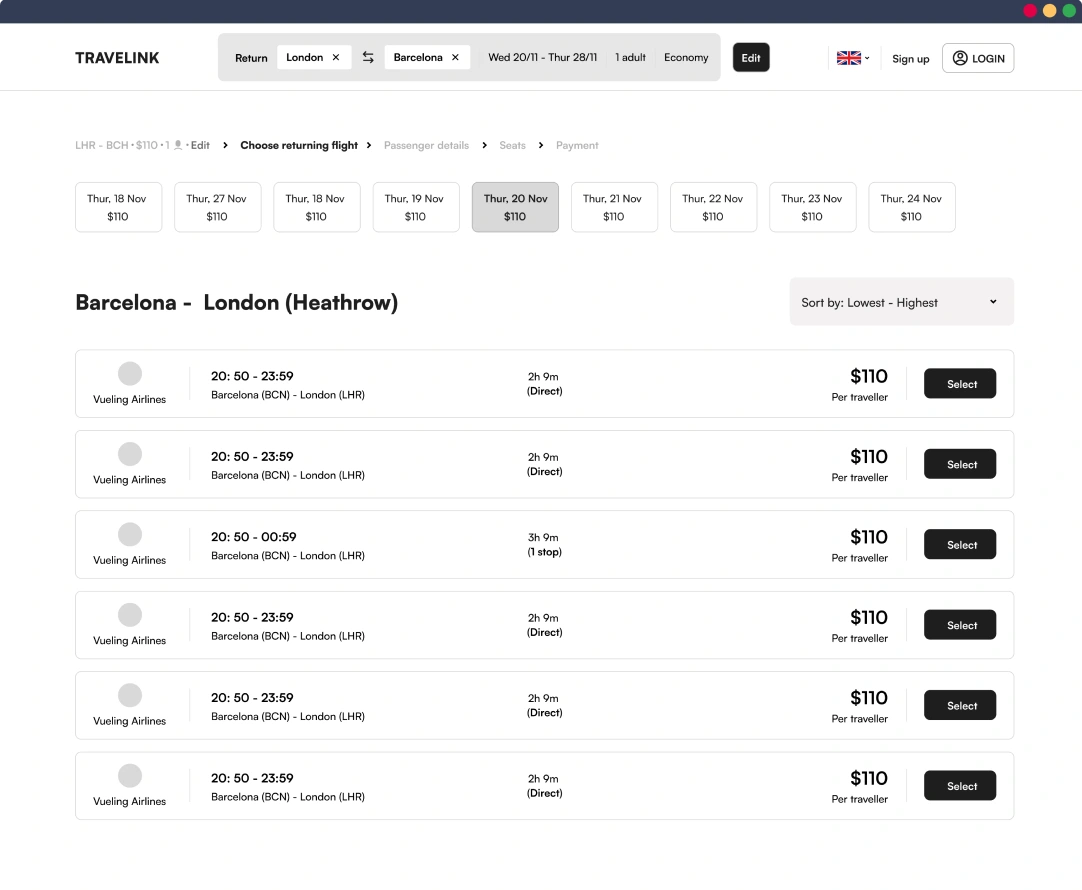Open the Sort by Lowest - Highest dropdown

901,302
